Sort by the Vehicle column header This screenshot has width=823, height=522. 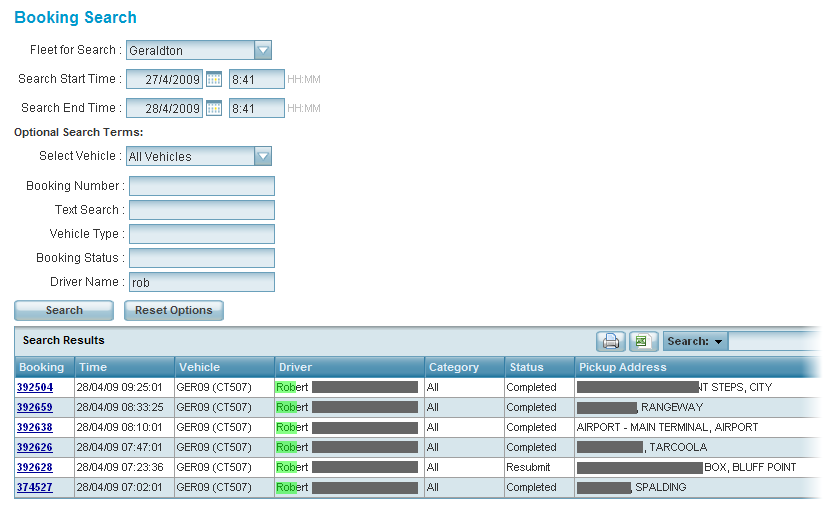(x=225, y=367)
